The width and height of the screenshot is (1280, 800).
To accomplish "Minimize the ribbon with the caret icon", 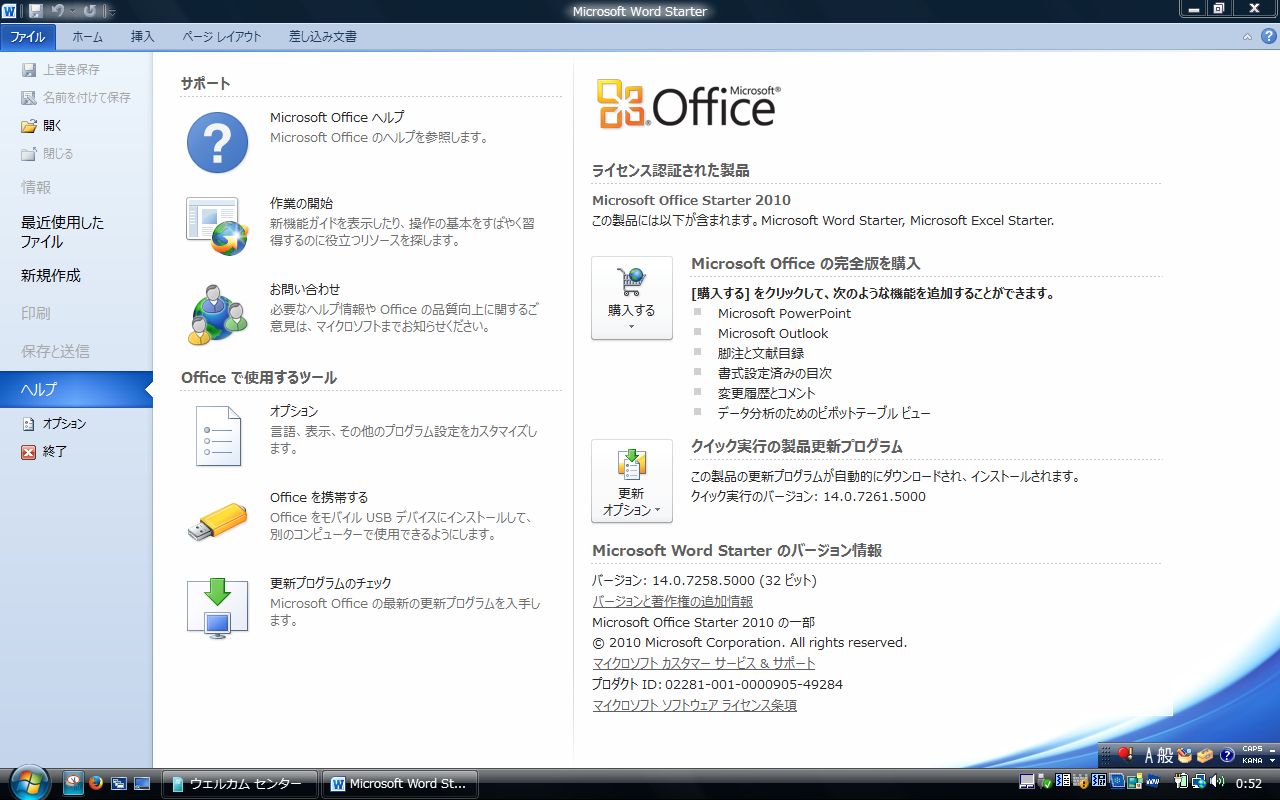I will pyautogui.click(x=1246, y=37).
